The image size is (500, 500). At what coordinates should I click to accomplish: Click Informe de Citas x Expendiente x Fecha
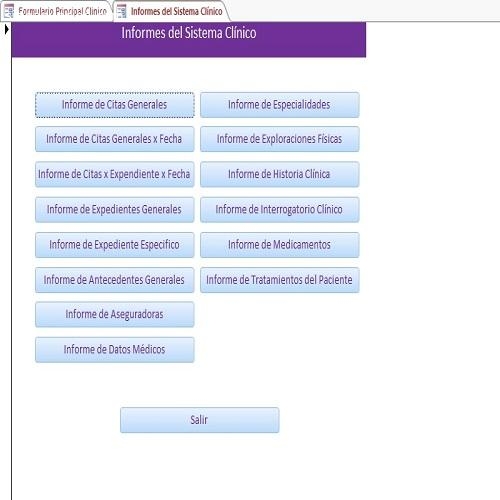pyautogui.click(x=115, y=174)
